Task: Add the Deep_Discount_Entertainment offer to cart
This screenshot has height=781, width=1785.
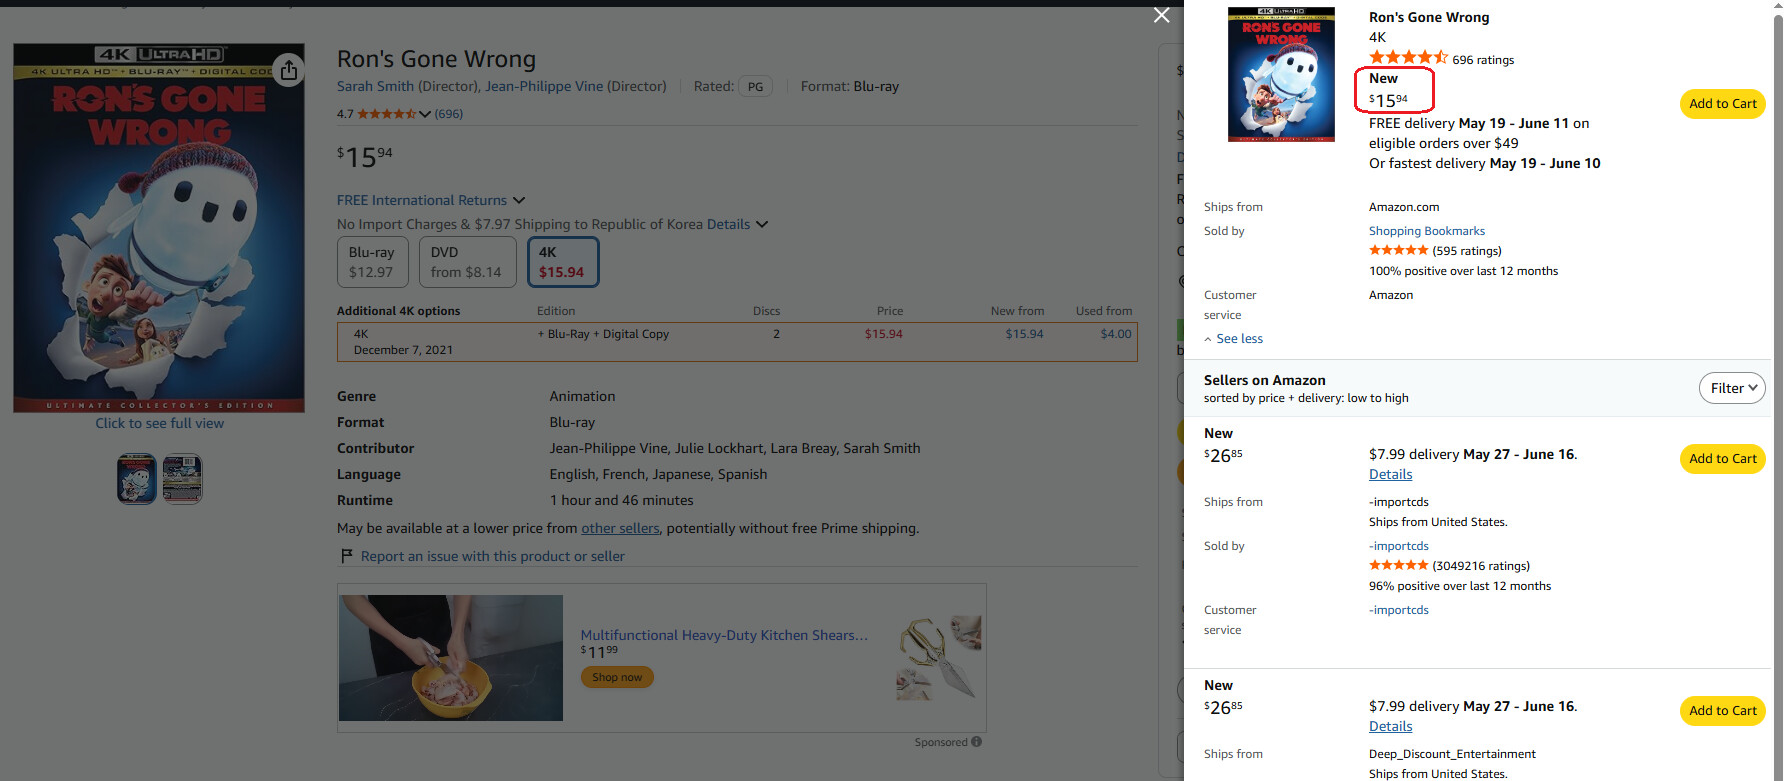Action: [x=1722, y=711]
